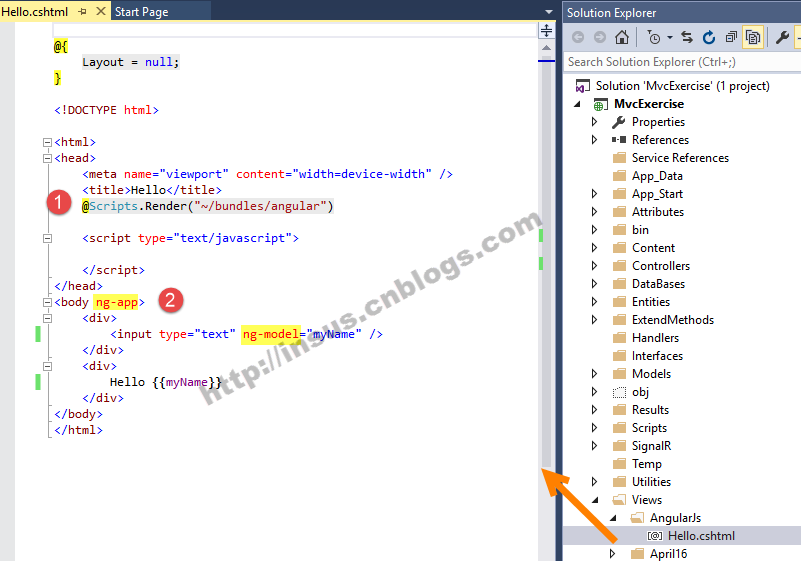Expand the Attributes folder
The width and height of the screenshot is (801, 561).
[x=594, y=212]
